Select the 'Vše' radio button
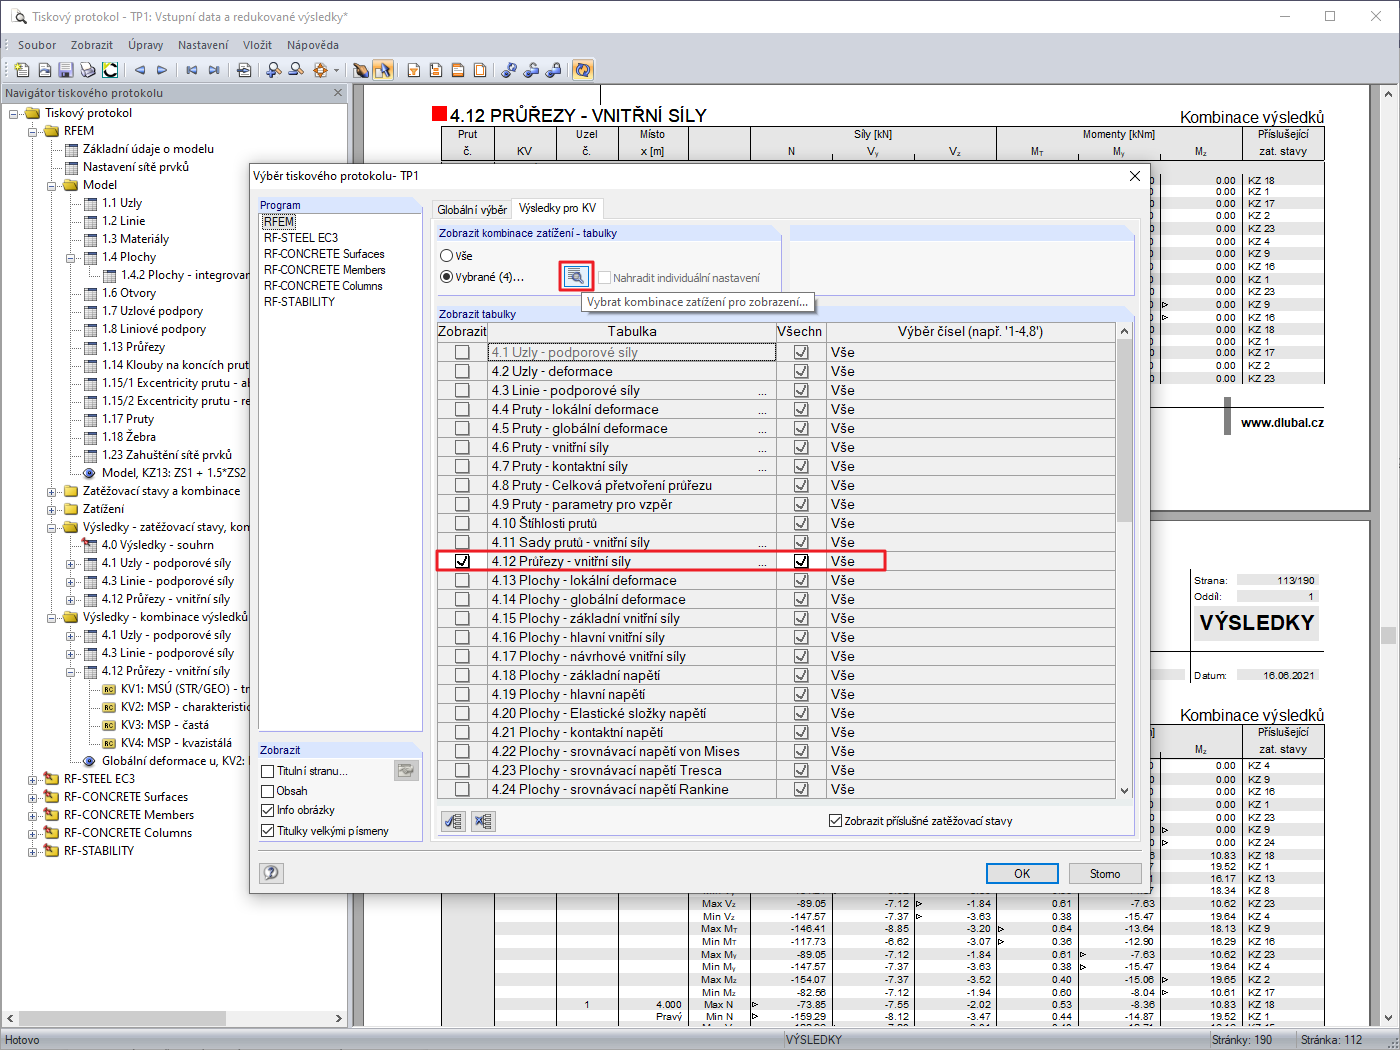Image resolution: width=1400 pixels, height=1050 pixels. (447, 256)
